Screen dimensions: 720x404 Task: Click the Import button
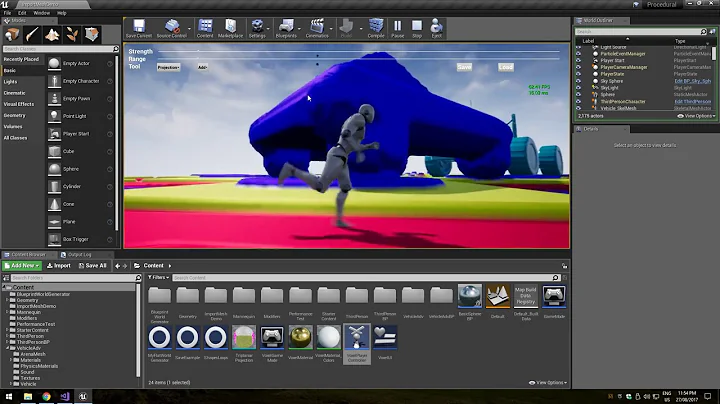point(59,266)
